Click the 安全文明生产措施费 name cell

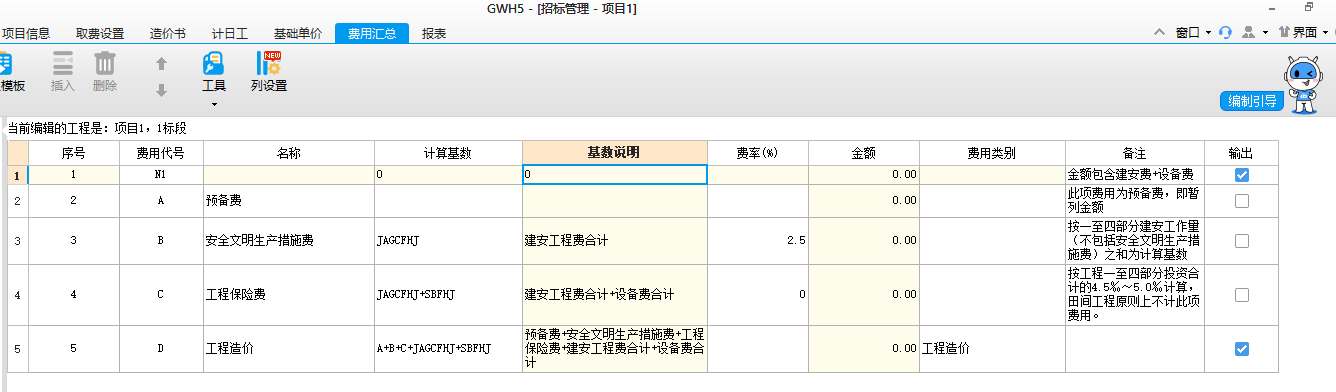pyautogui.click(x=288, y=241)
